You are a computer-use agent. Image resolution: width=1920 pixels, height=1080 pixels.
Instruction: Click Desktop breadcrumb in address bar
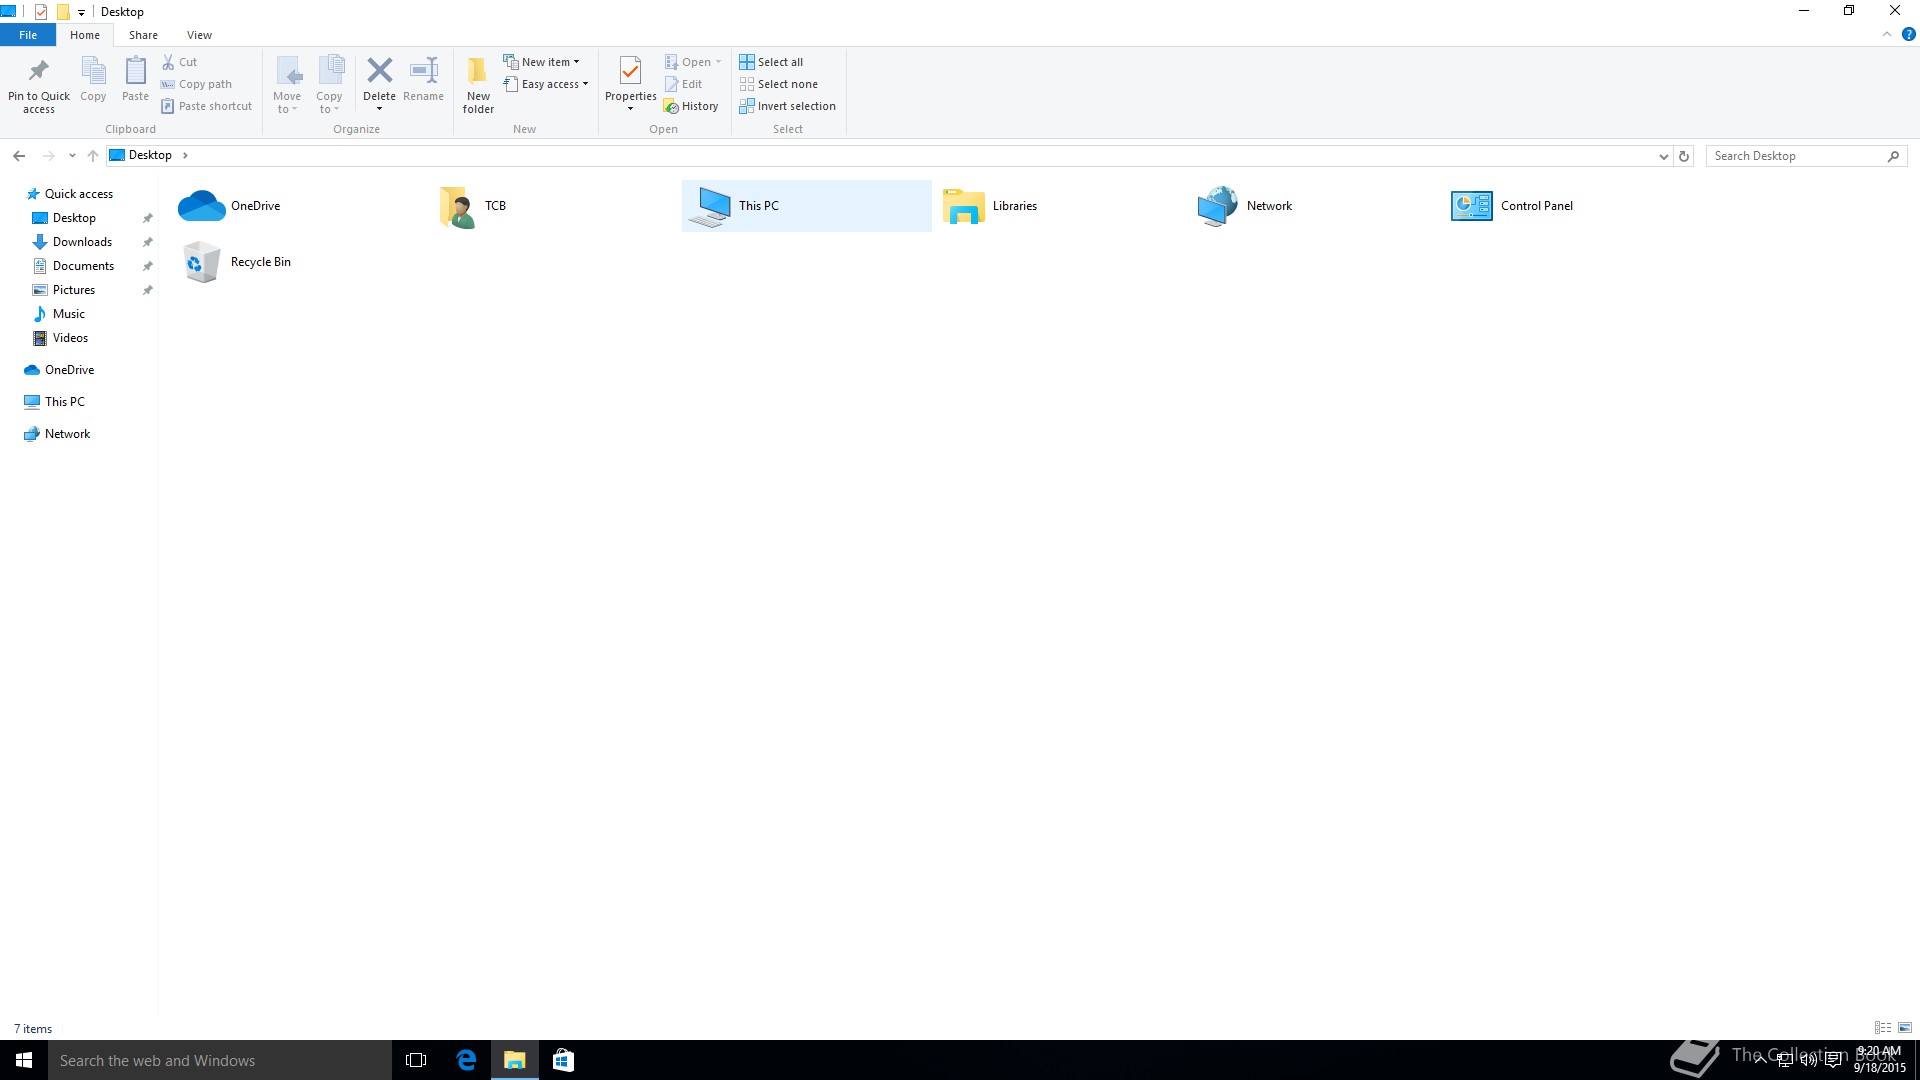tap(150, 156)
